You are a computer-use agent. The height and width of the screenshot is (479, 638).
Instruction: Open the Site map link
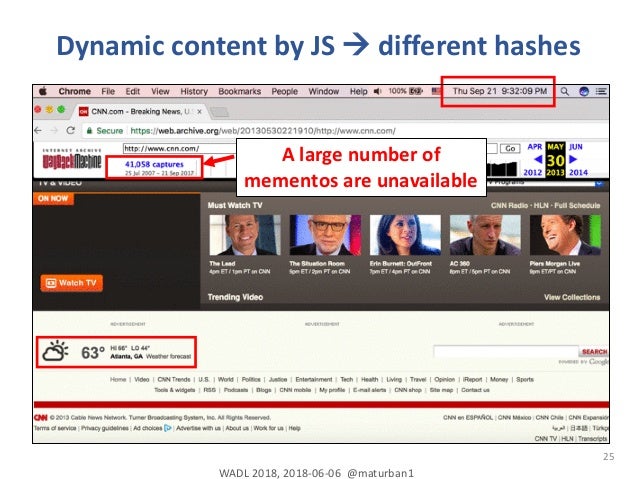(441, 390)
